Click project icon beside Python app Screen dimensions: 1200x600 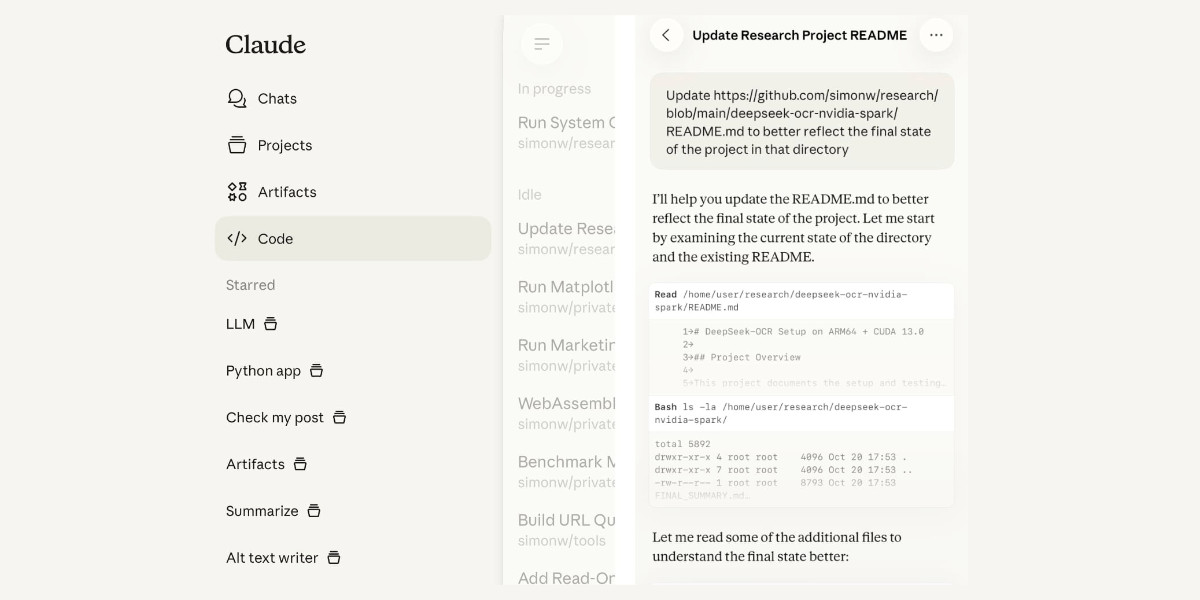click(x=316, y=371)
